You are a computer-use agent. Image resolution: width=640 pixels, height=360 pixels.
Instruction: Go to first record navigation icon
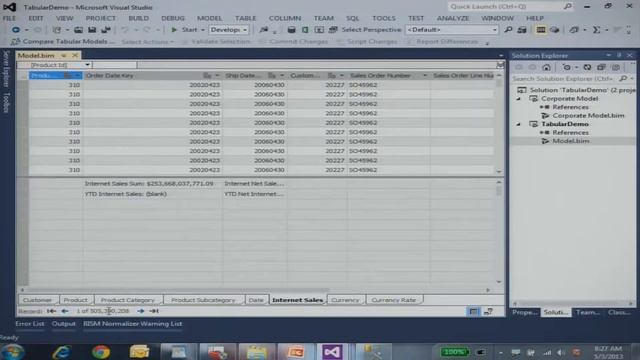[51, 311]
